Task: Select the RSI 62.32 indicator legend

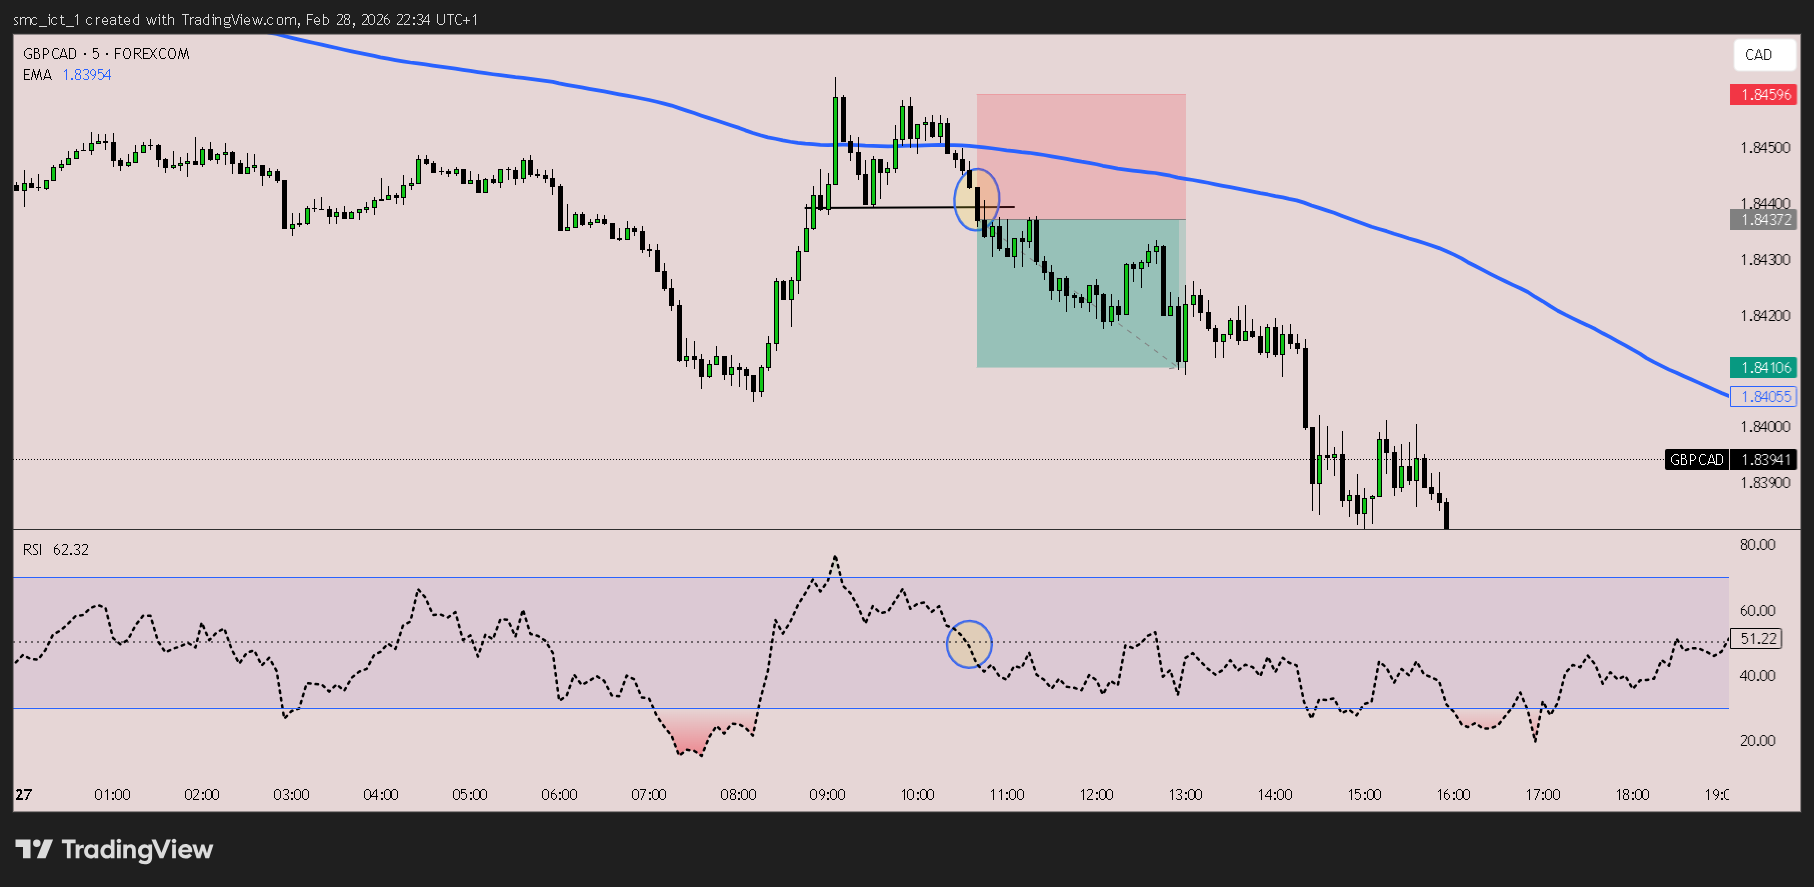Action: click(56, 550)
